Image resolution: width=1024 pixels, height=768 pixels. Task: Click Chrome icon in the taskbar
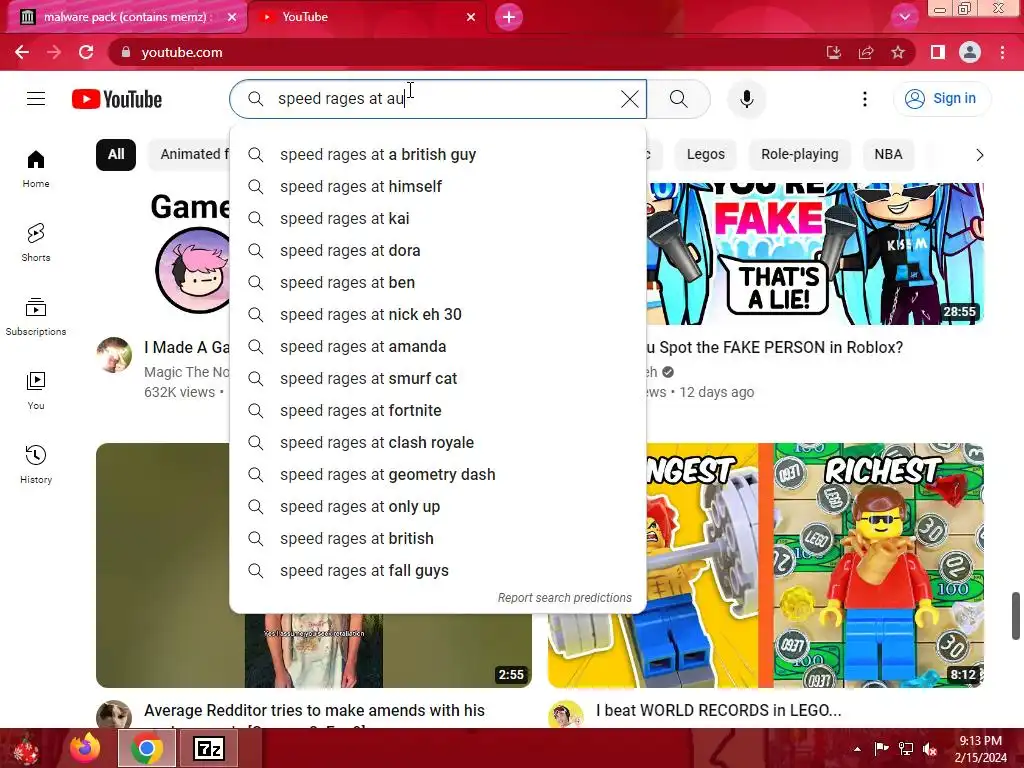[146, 748]
